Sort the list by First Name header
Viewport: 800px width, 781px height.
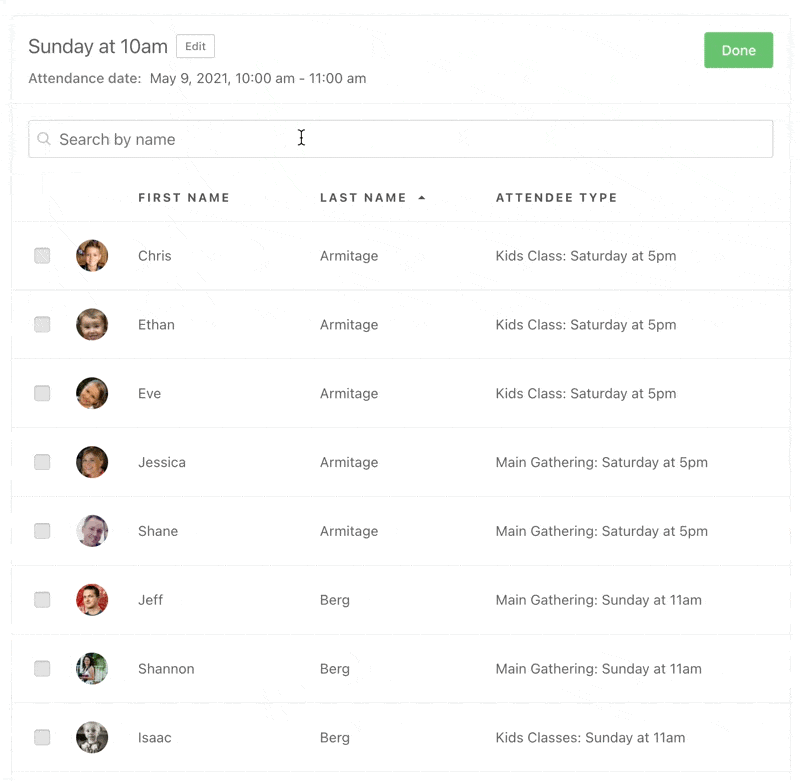184,198
